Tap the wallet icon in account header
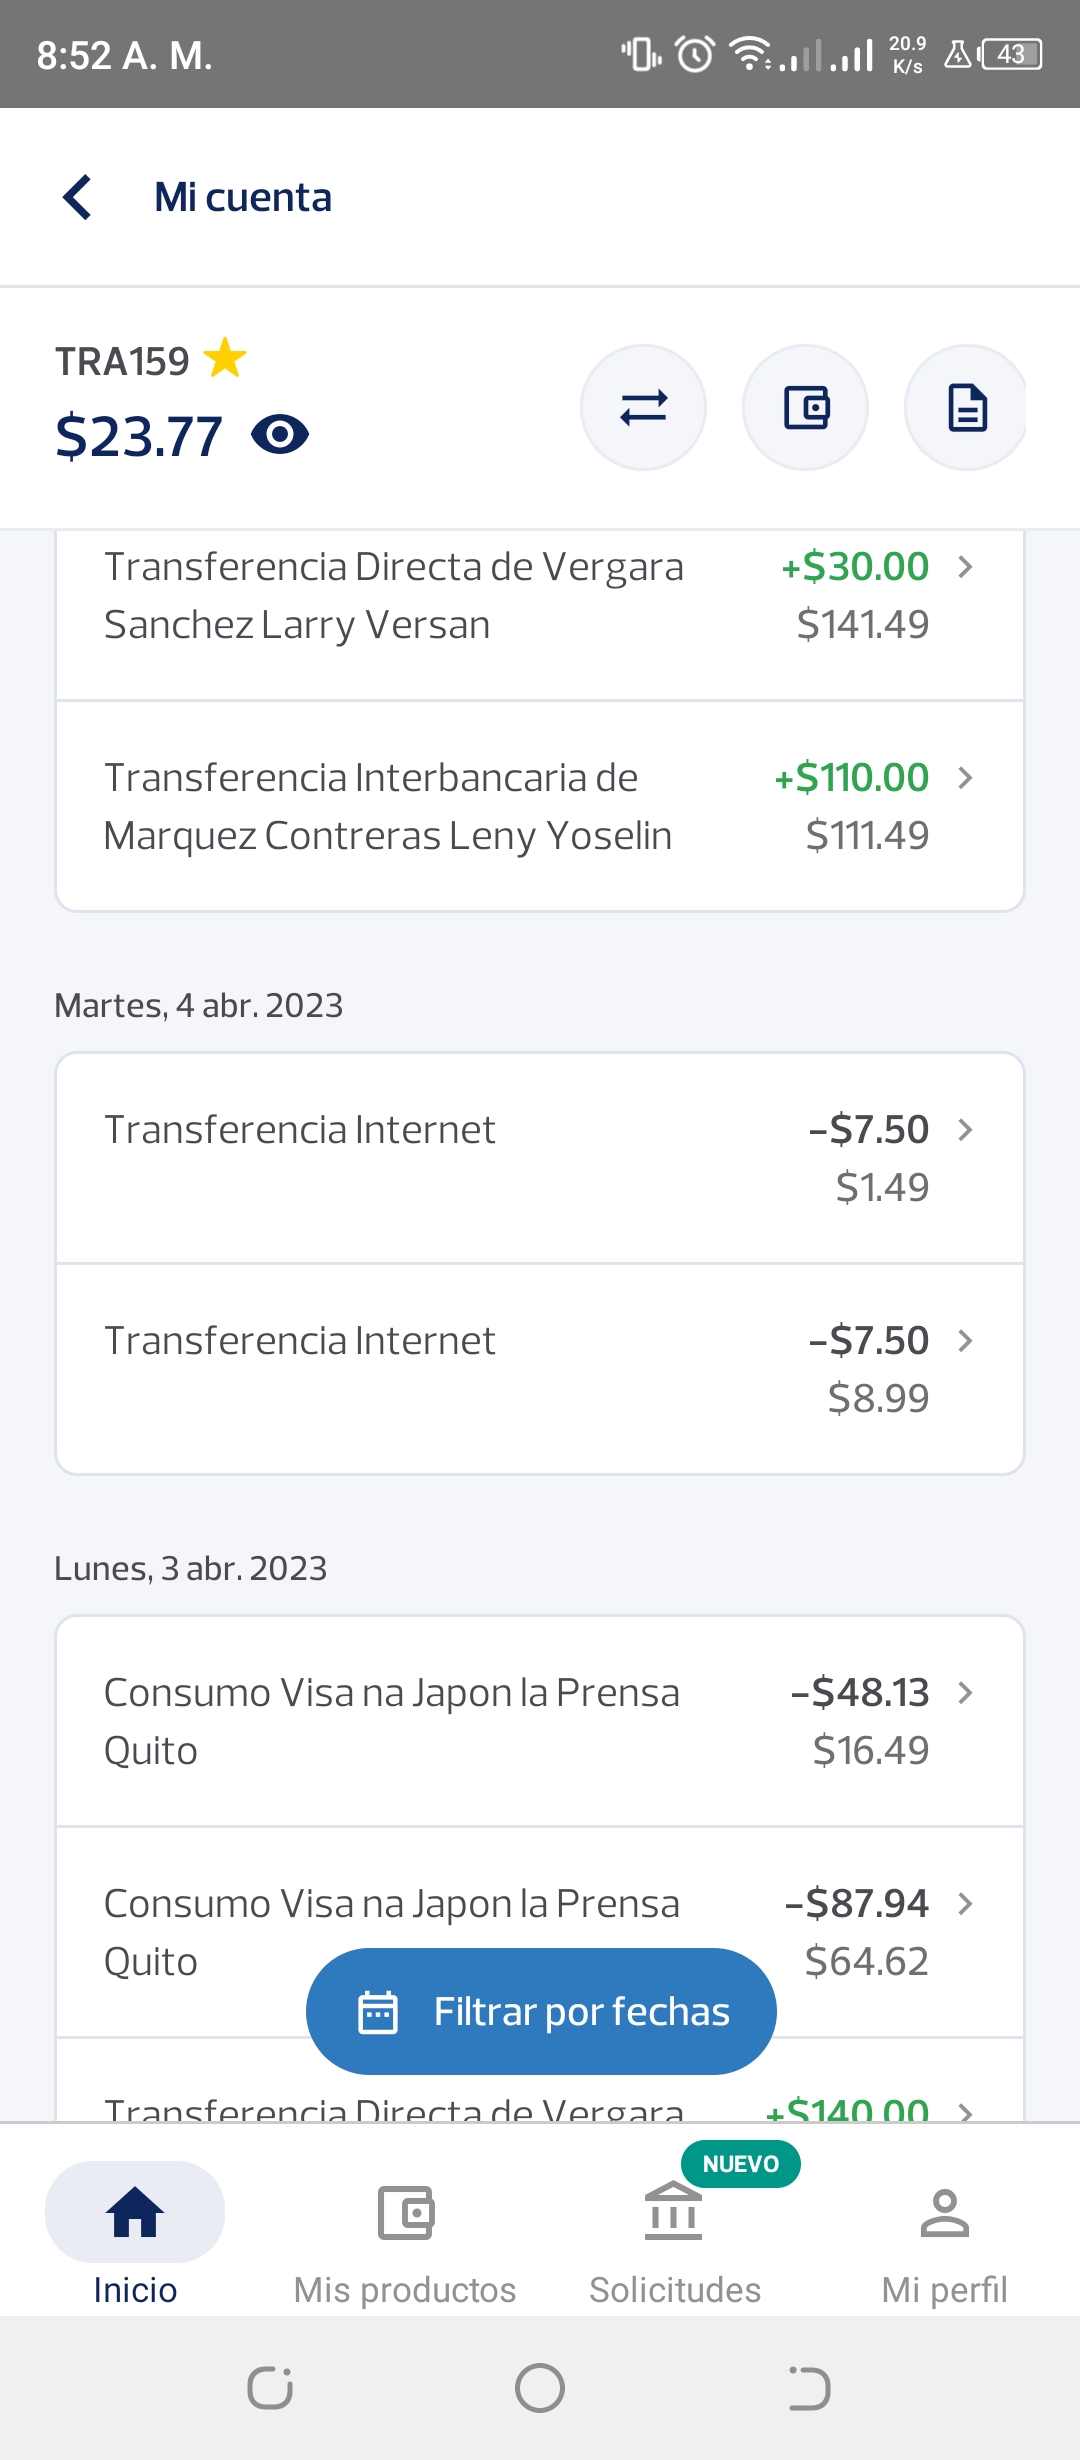Viewport: 1080px width, 2460px height. (805, 408)
